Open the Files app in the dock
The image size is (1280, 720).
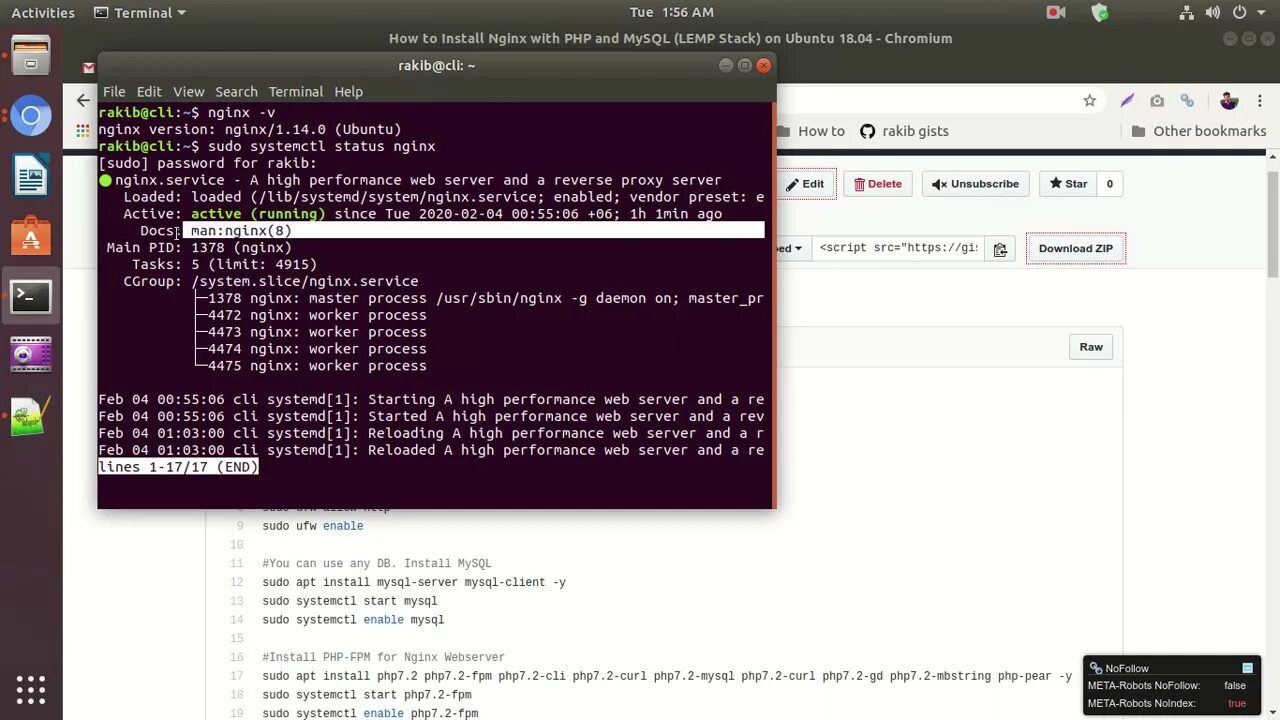coord(31,56)
